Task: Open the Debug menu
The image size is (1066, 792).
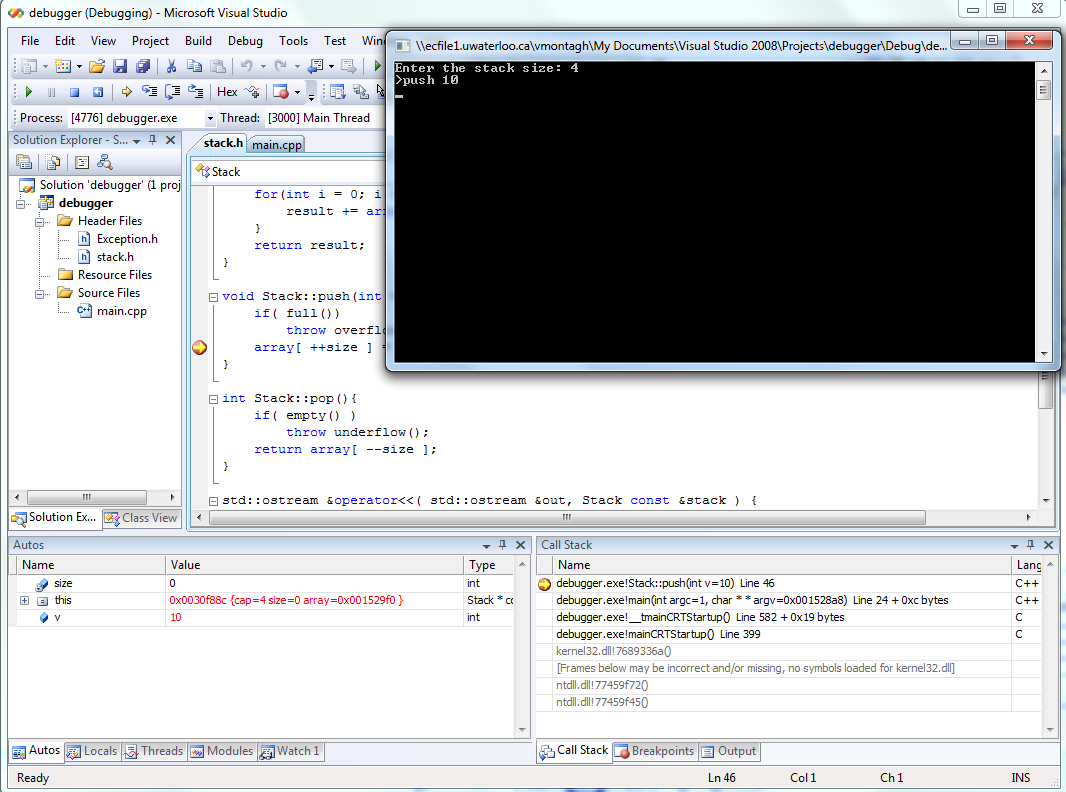Action: (245, 41)
